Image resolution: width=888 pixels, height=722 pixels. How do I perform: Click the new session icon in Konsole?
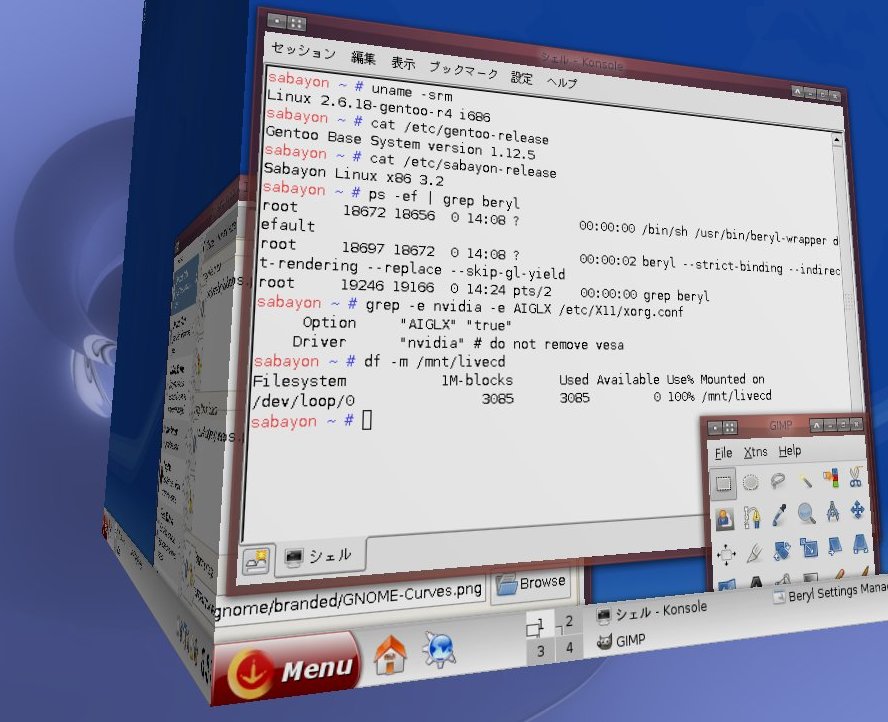click(x=256, y=559)
